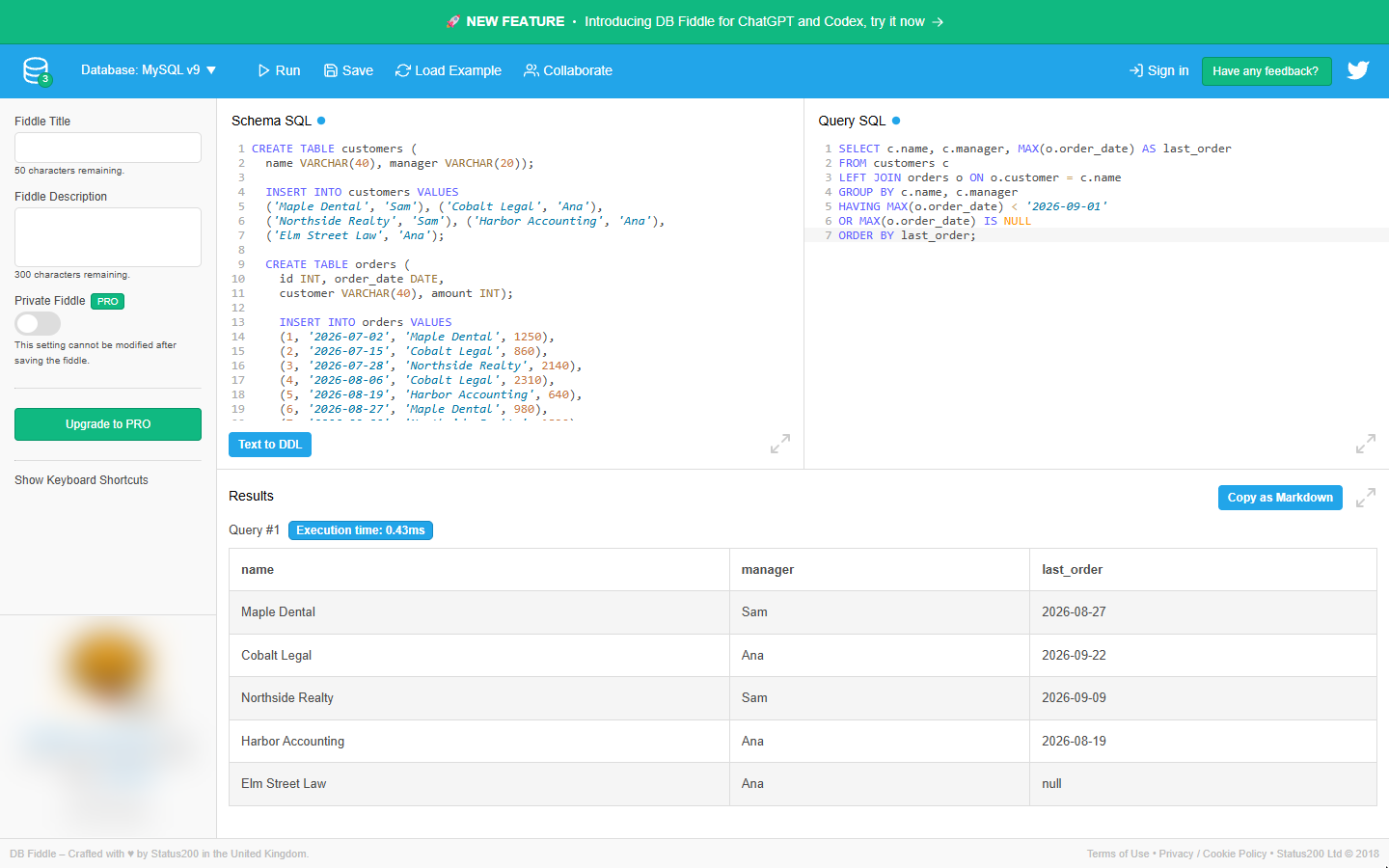Expand the Query SQL panel with arrows icon
This screenshot has width=1389, height=868.
[x=1365, y=444]
